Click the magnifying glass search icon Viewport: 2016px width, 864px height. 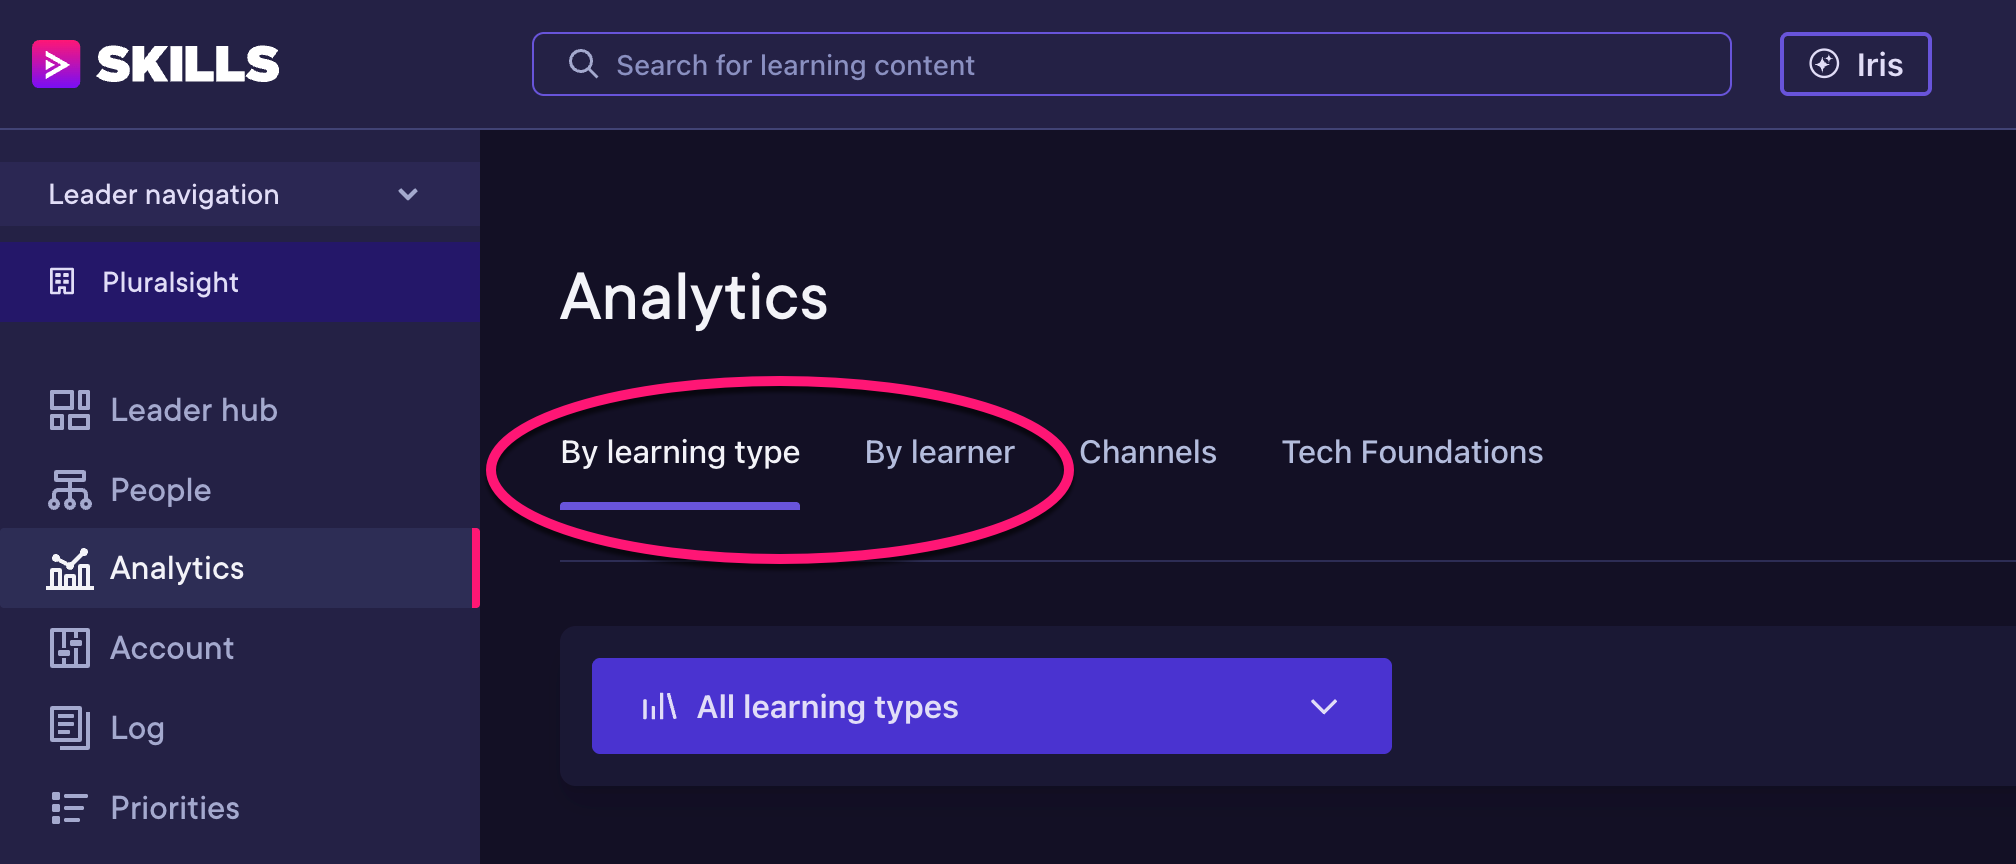coord(583,64)
